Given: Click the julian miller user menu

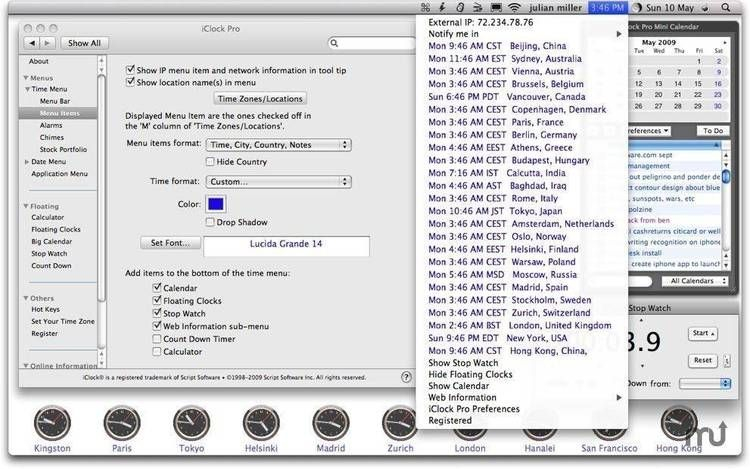Looking at the screenshot, I should click(x=555, y=8).
